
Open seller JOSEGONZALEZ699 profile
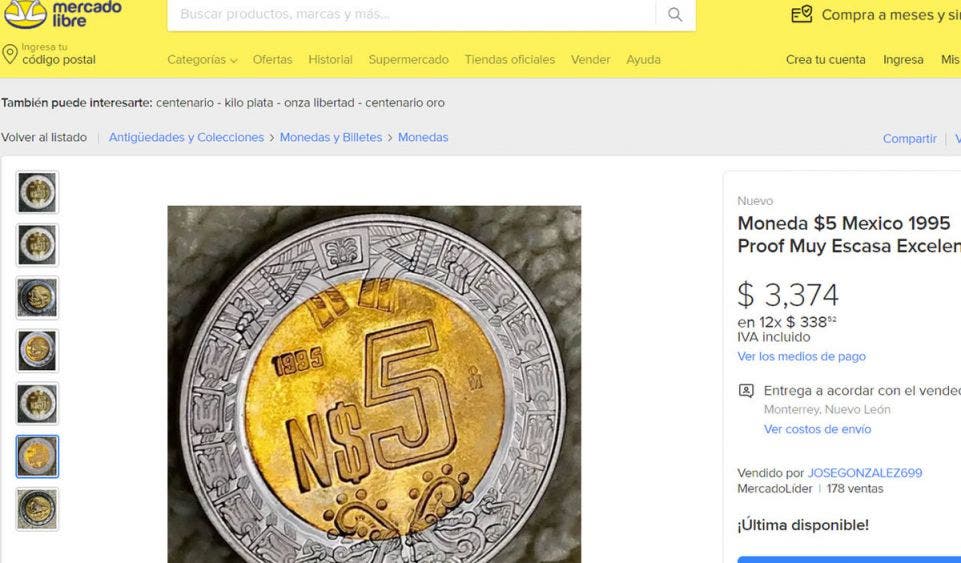click(864, 473)
